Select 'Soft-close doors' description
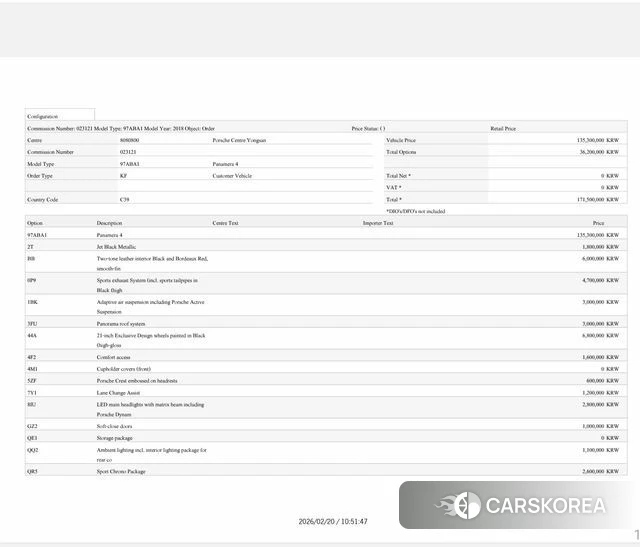640x547 pixels. pyautogui.click(x=114, y=426)
